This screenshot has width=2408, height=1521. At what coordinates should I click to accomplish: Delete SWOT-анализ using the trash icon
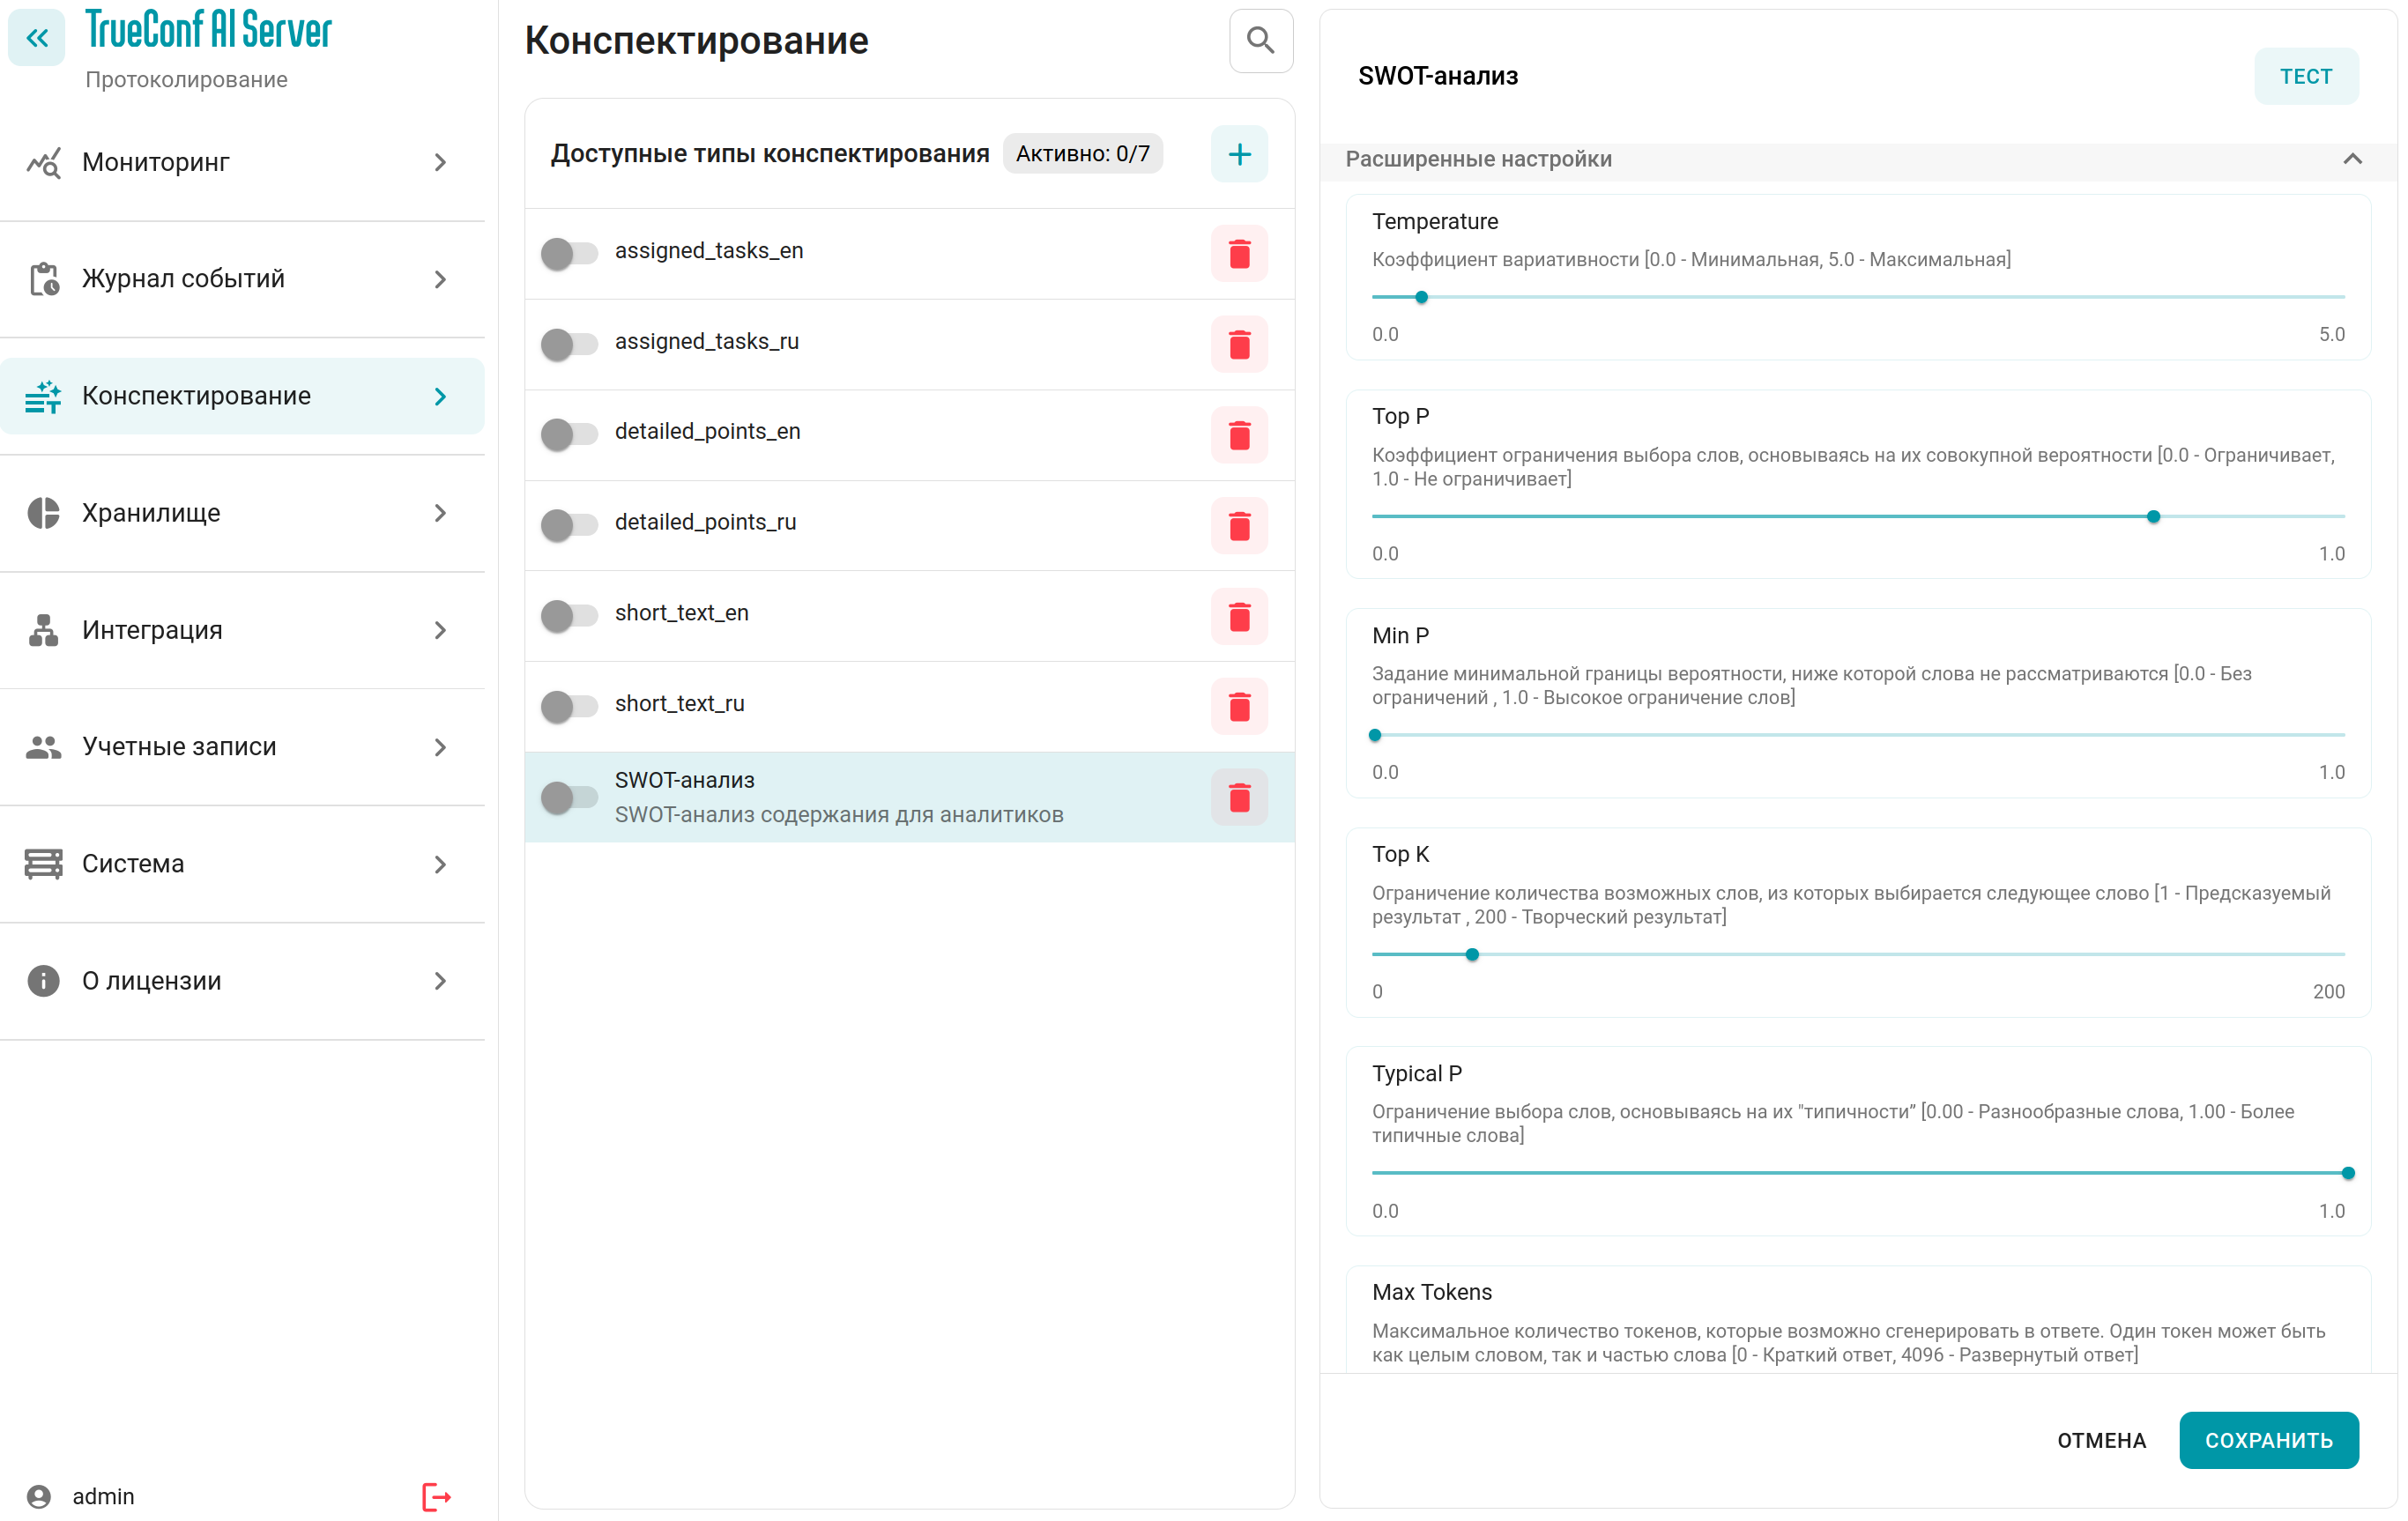(x=1239, y=797)
